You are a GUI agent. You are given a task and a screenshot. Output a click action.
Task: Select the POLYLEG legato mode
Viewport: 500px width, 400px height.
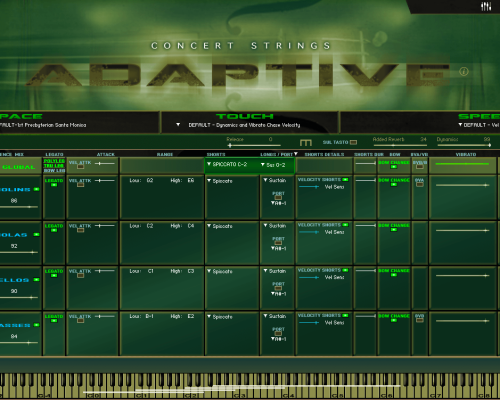(x=54, y=161)
